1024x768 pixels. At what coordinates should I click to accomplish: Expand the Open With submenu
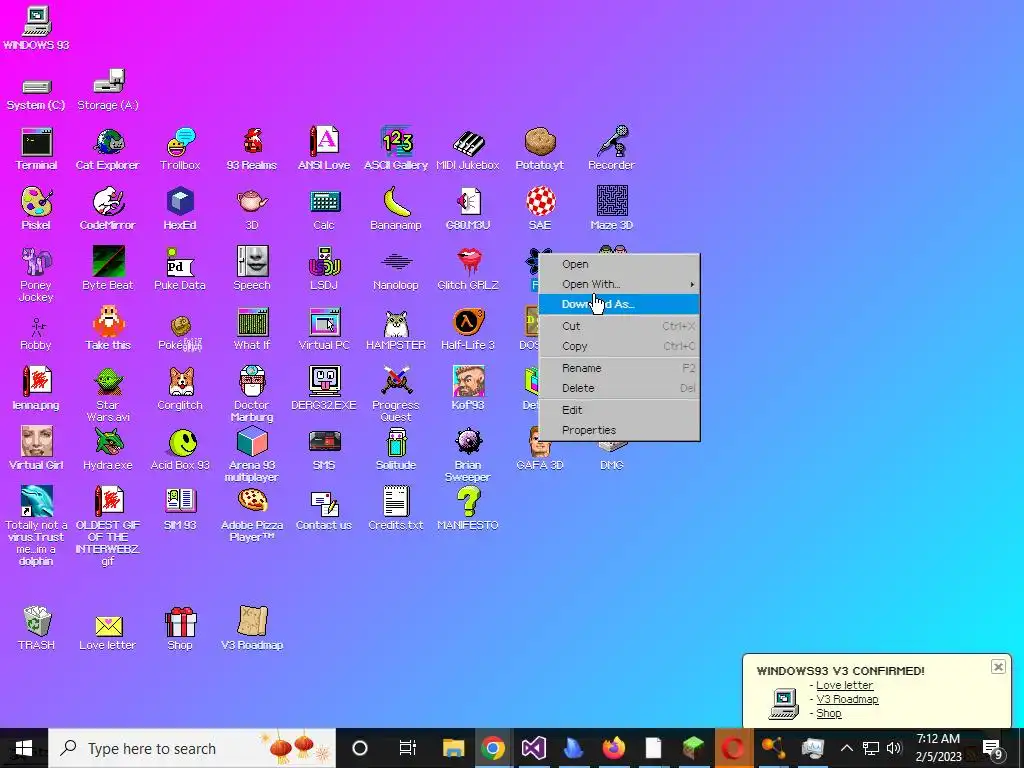(x=619, y=284)
